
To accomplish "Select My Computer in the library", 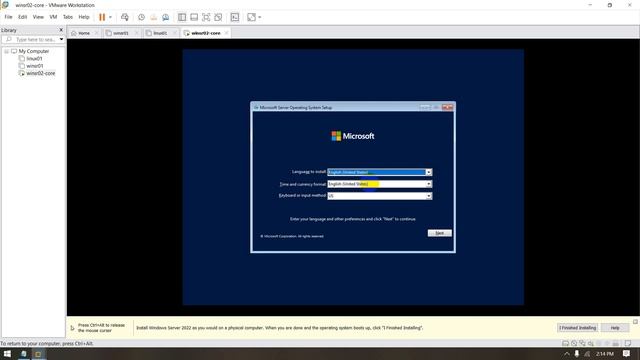I will tap(33, 51).
